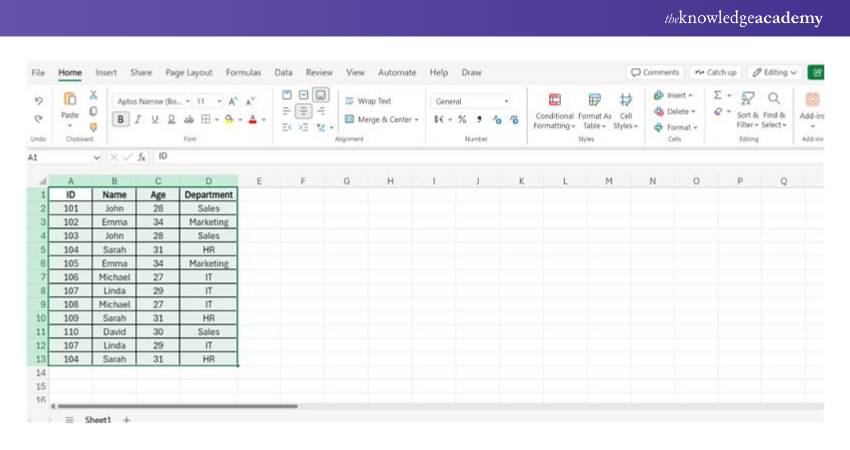
Task: Pick the yellow fill color swatch
Action: pos(229,119)
